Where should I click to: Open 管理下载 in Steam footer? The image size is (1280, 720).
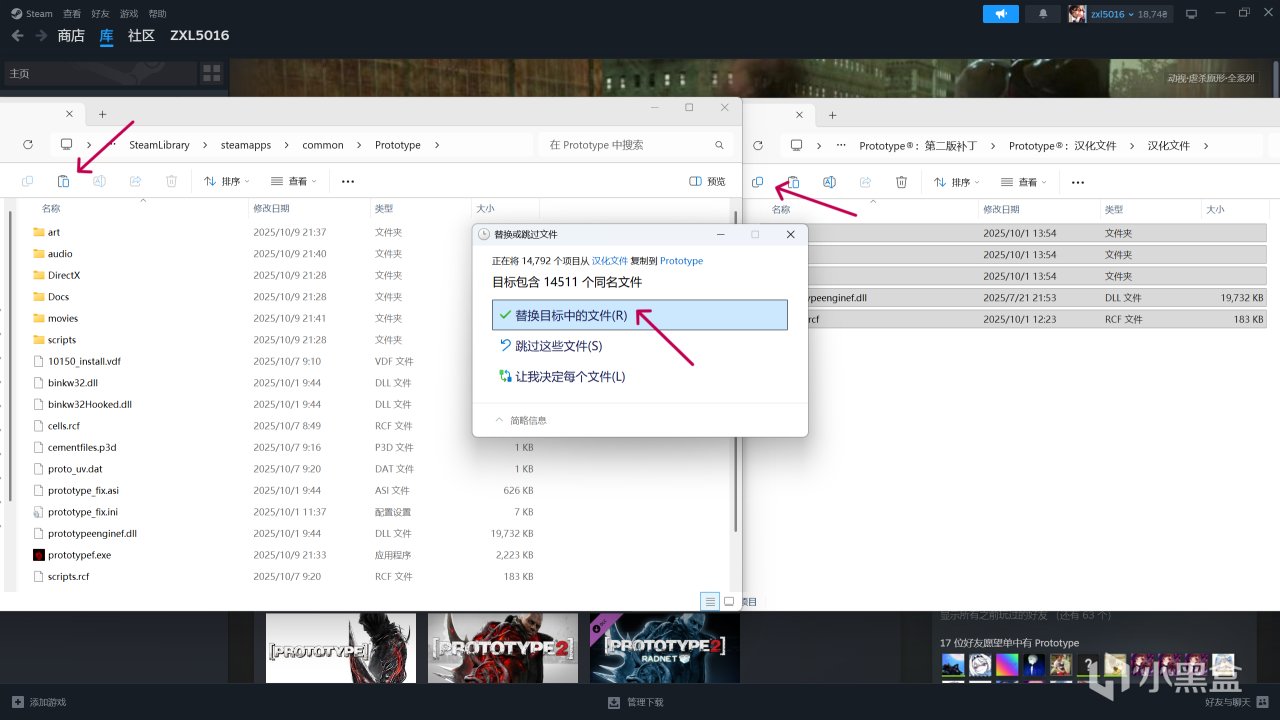click(636, 702)
